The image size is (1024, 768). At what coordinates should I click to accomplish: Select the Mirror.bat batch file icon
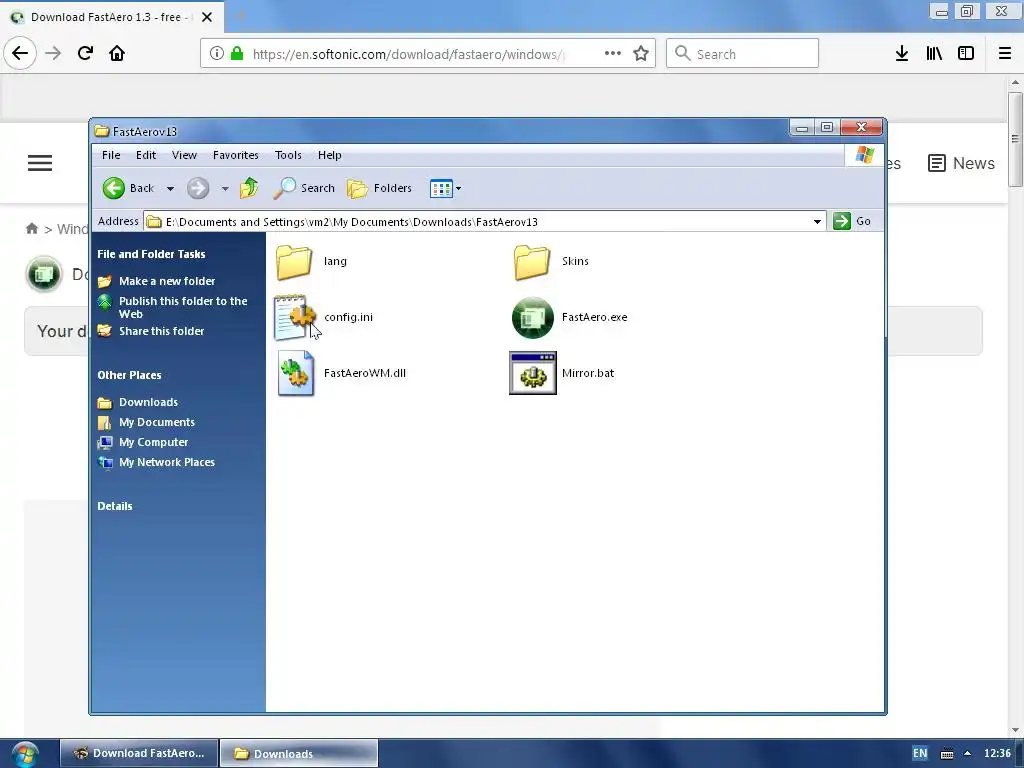click(x=533, y=373)
